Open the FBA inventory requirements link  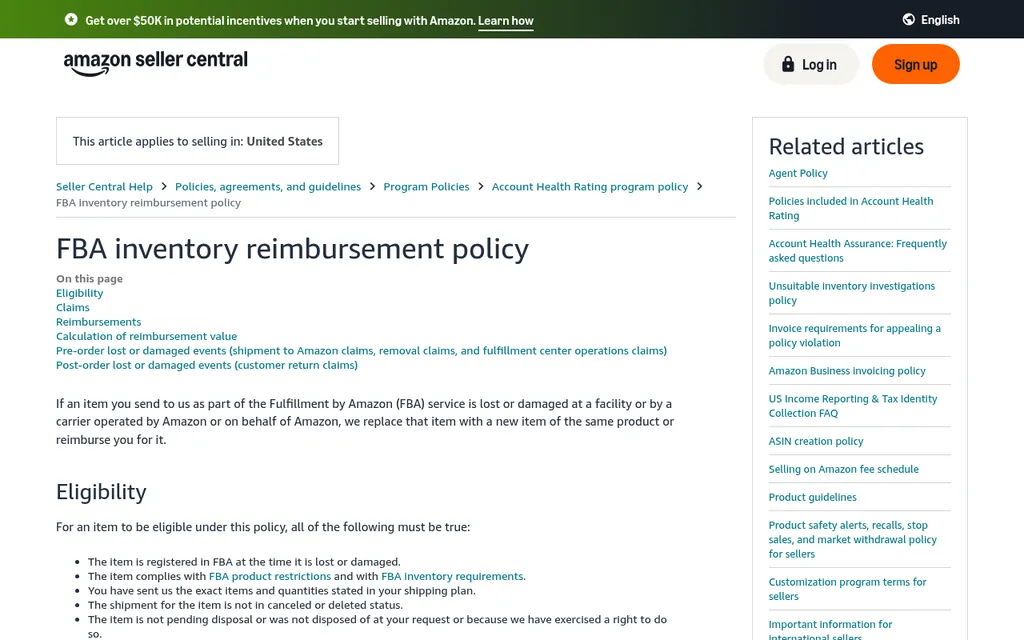coord(452,576)
